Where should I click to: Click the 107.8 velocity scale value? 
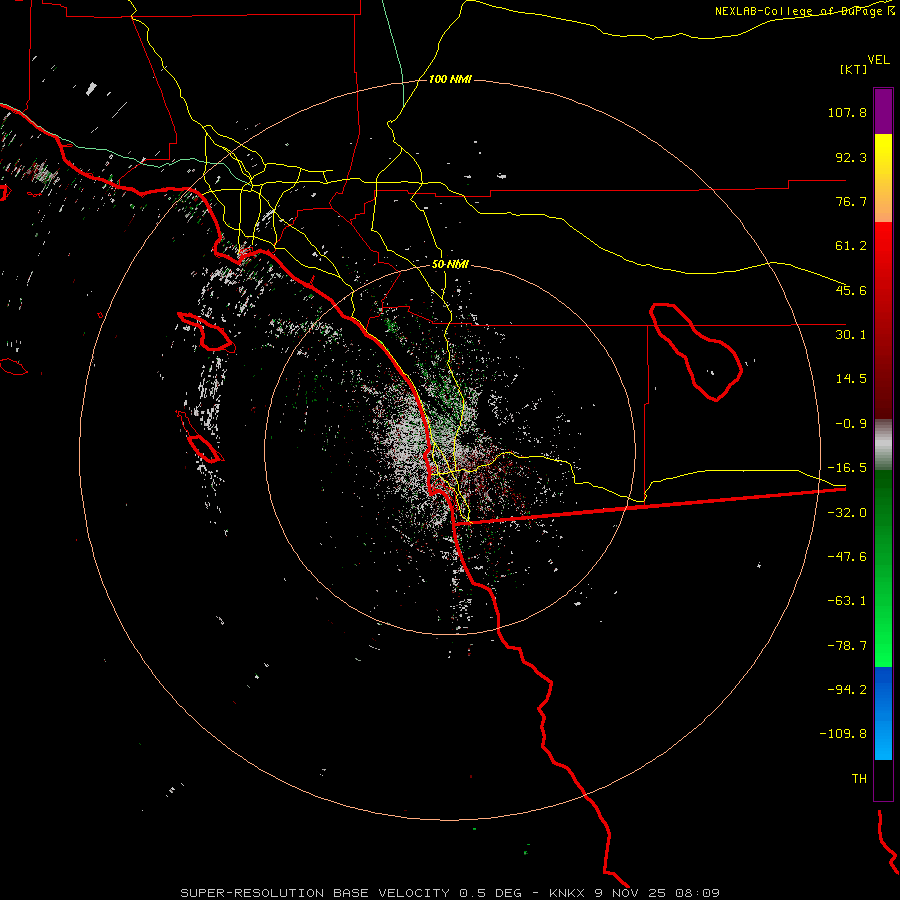(847, 112)
